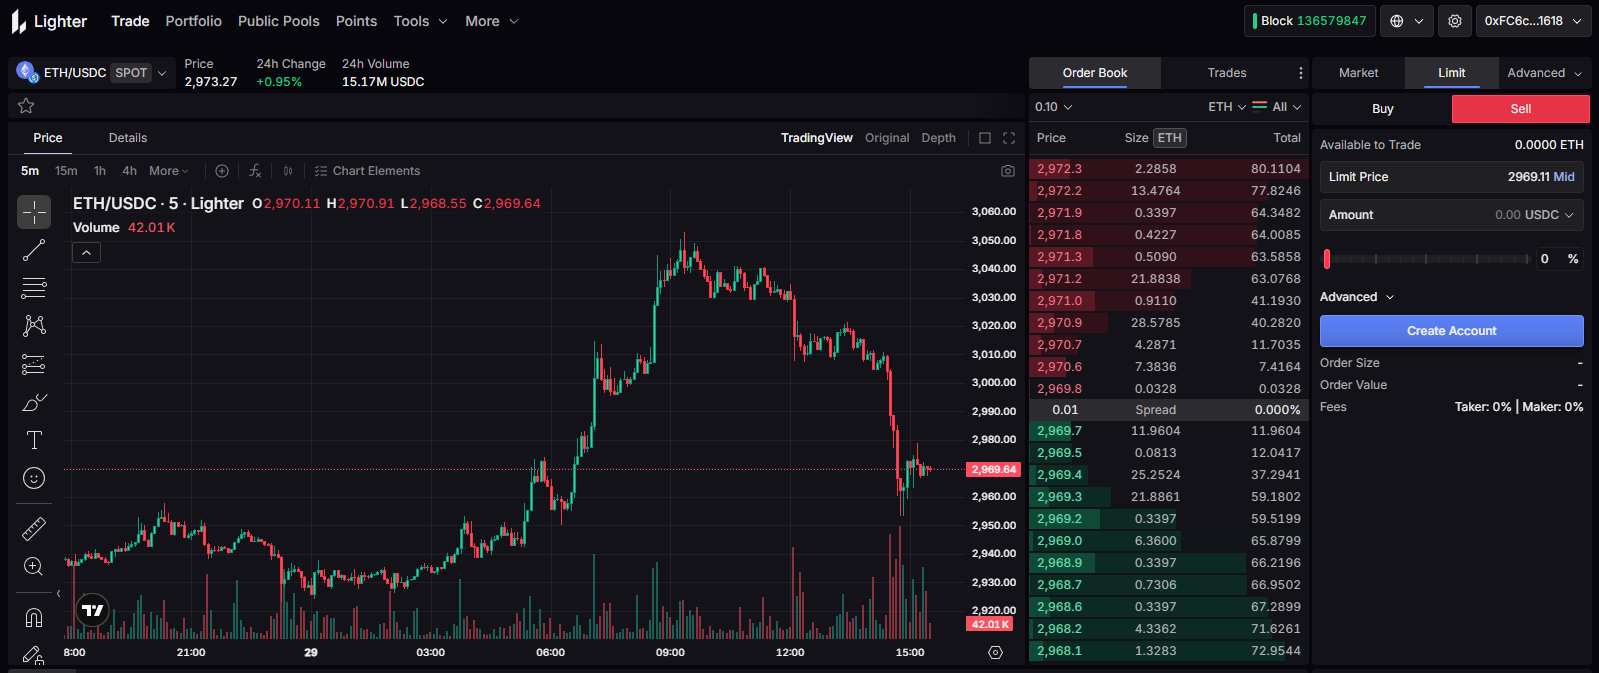
Task: Switch to the Trades tab
Action: click(x=1226, y=73)
